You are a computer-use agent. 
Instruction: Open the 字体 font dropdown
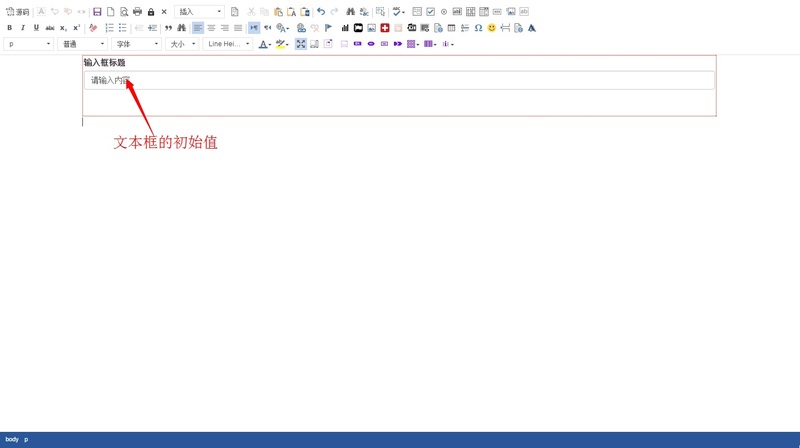[x=136, y=44]
